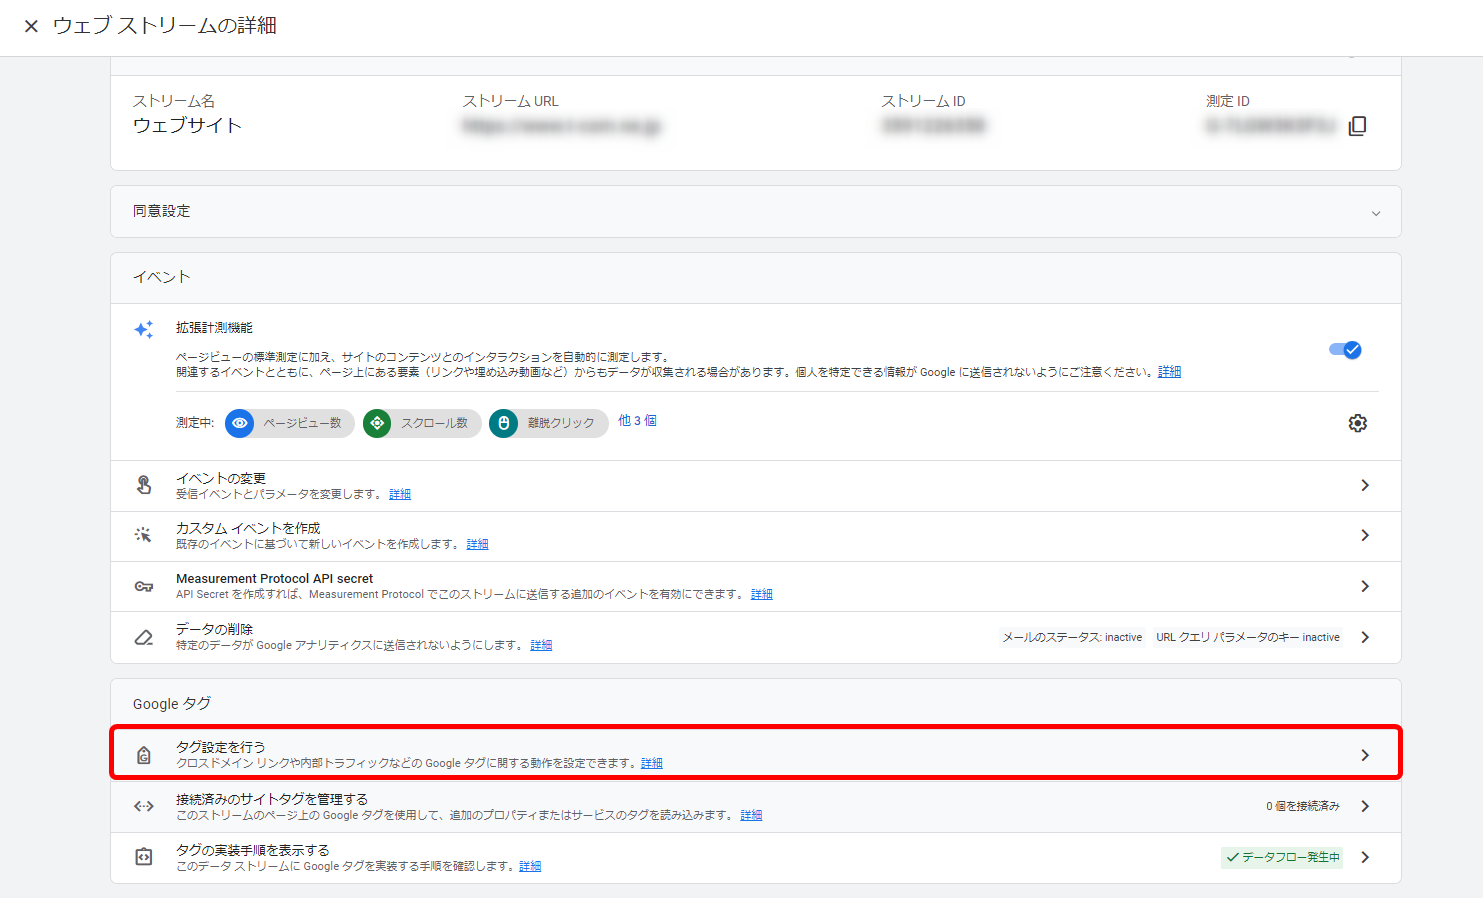Open カスタム イベントを作成 row chevron

coord(1365,535)
